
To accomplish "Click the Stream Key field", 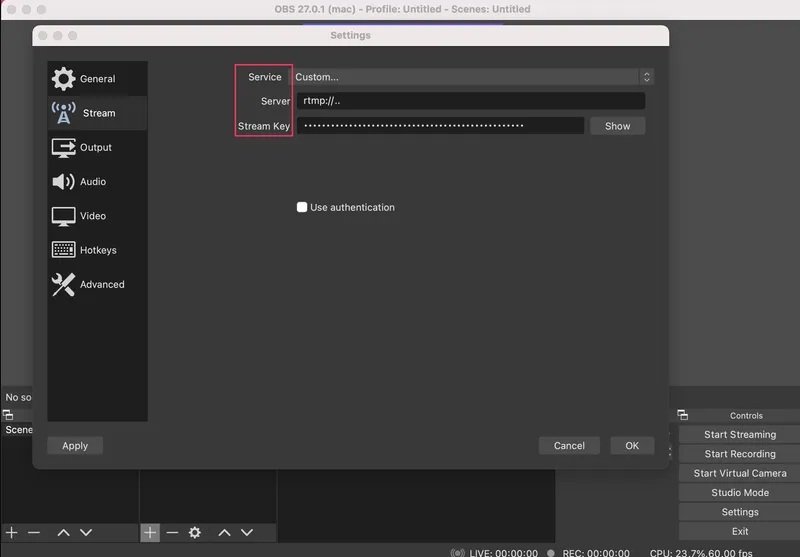I will point(440,126).
